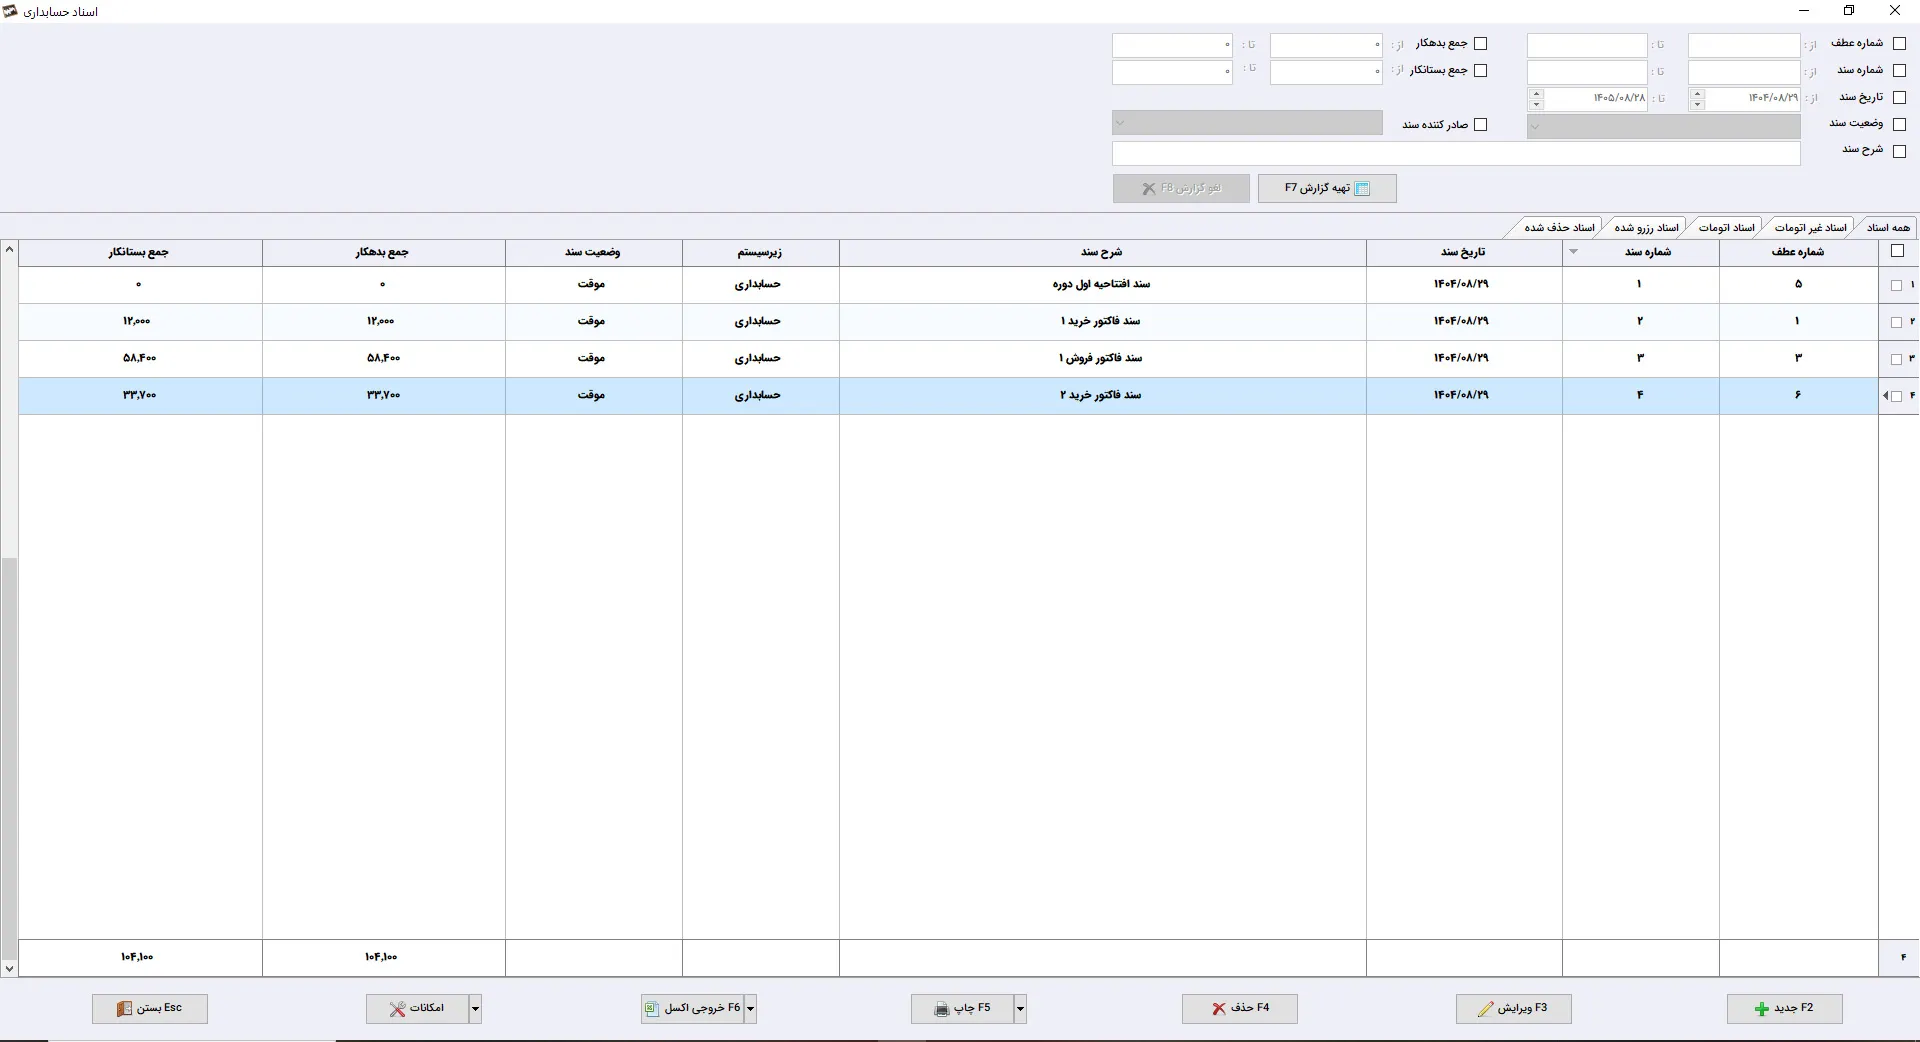Screen dimensions: 1920x1042
Task: Switch to the اسناد اتومات tab
Action: 1727,228
